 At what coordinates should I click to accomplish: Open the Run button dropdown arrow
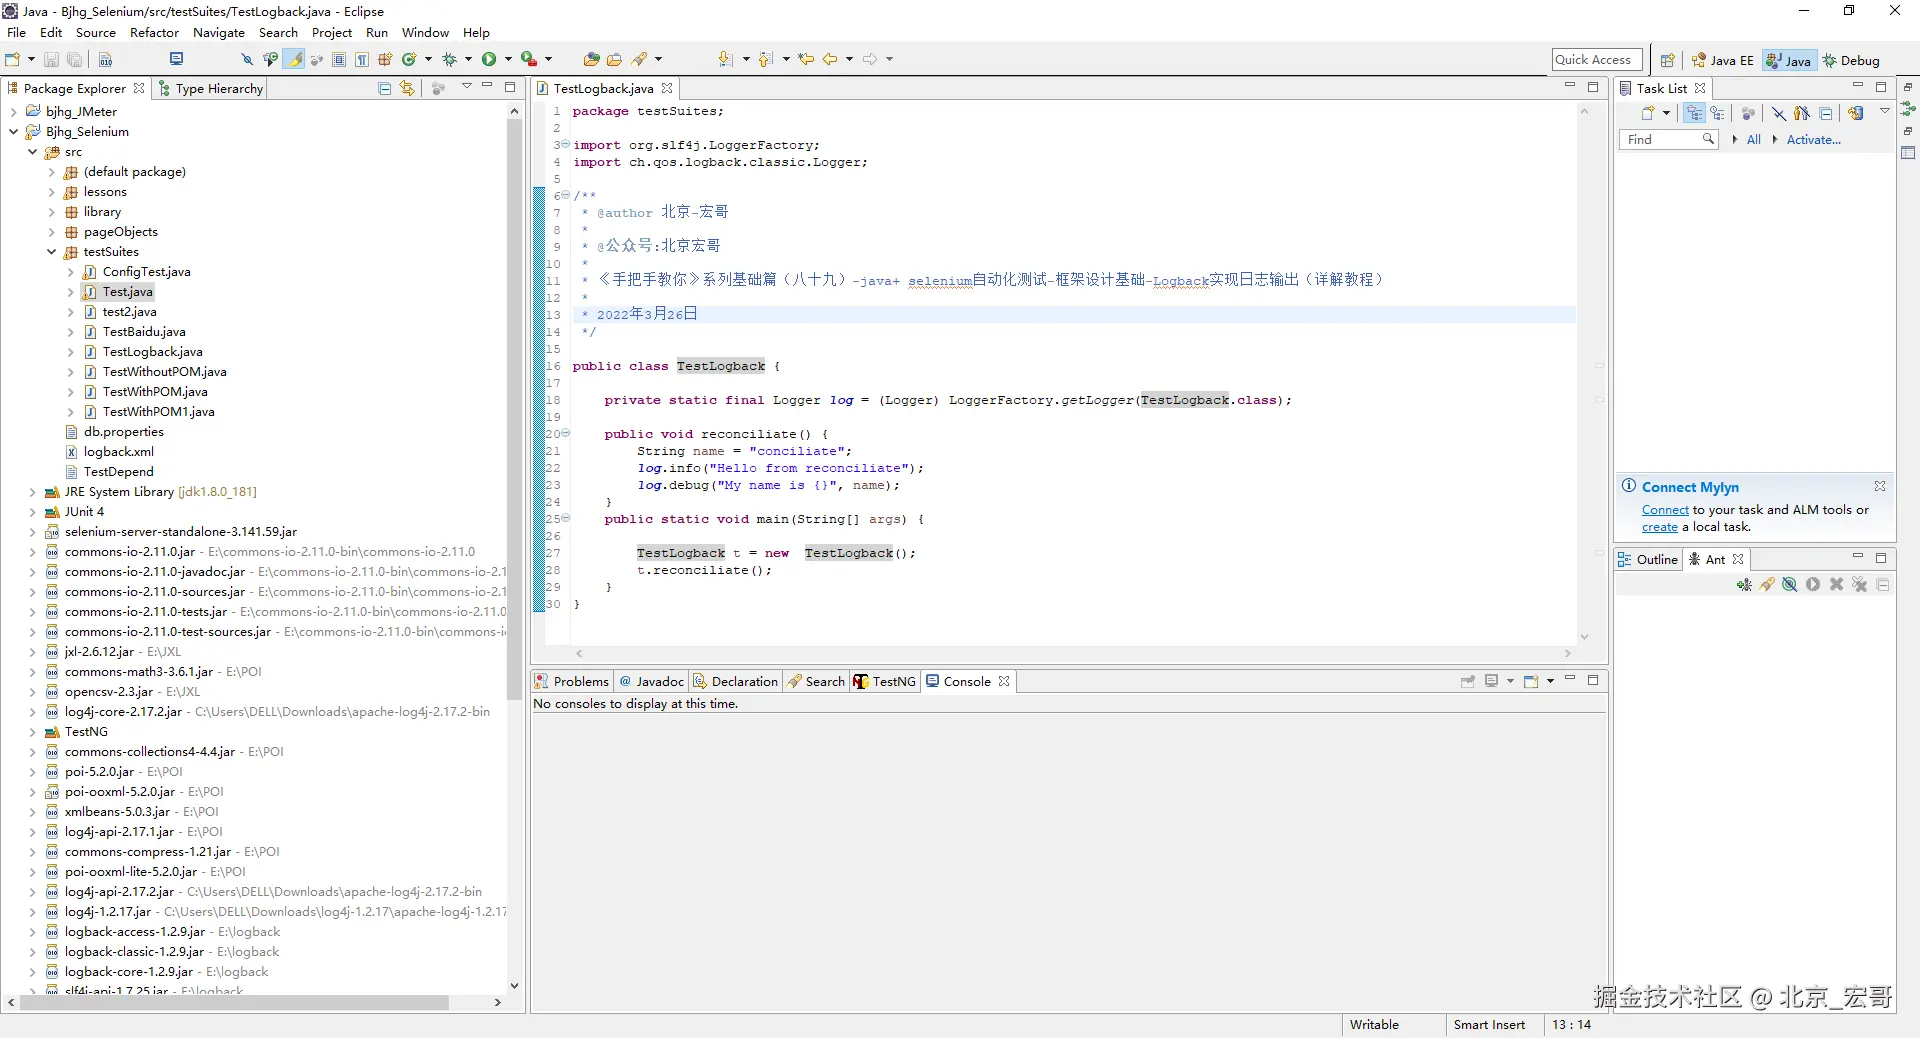click(x=508, y=60)
